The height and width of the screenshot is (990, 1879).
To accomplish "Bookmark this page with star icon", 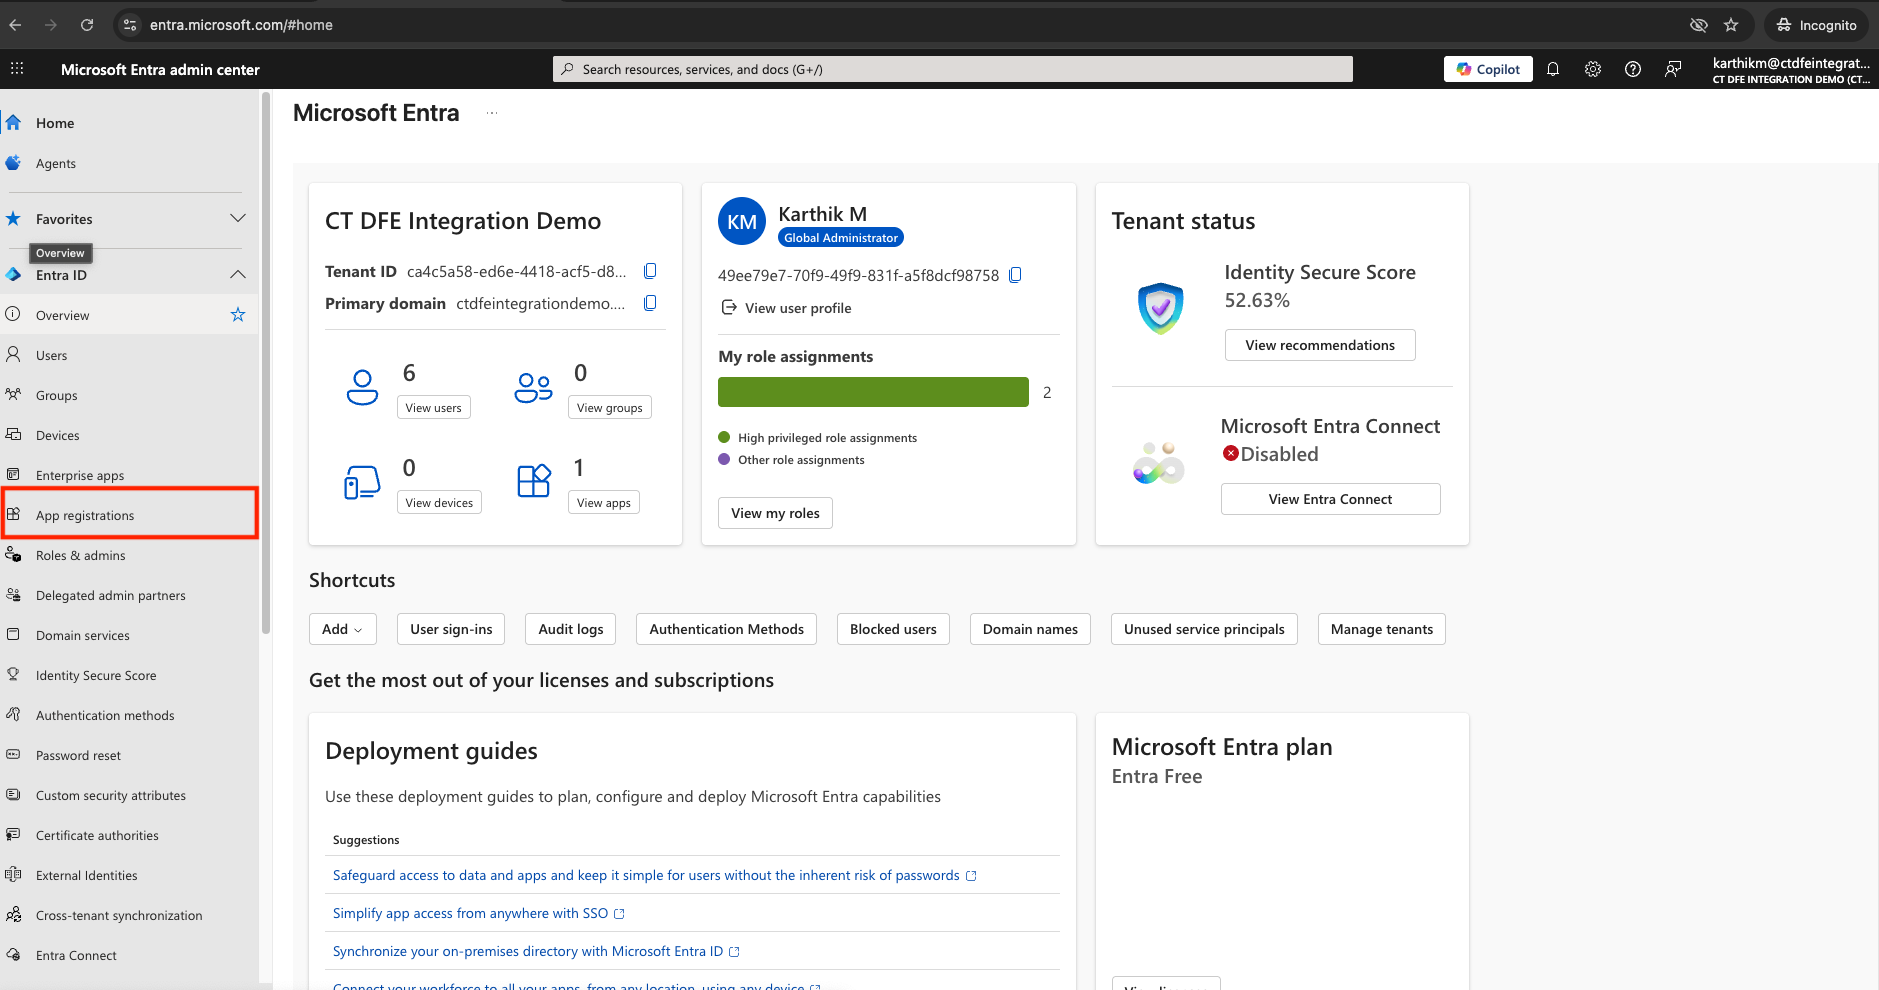I will click(x=1731, y=25).
